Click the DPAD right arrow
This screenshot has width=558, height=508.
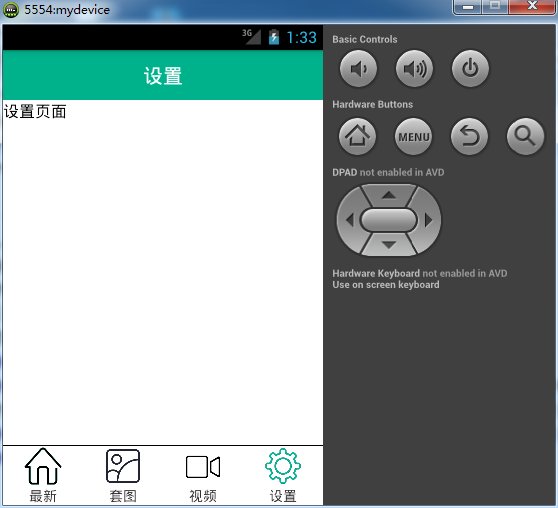[x=428, y=220]
